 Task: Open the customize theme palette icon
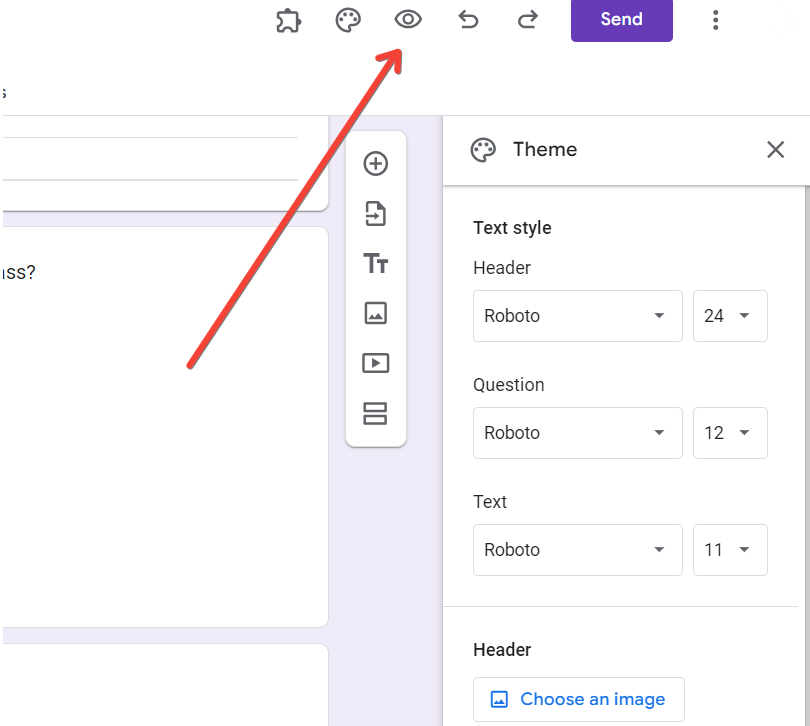348,20
